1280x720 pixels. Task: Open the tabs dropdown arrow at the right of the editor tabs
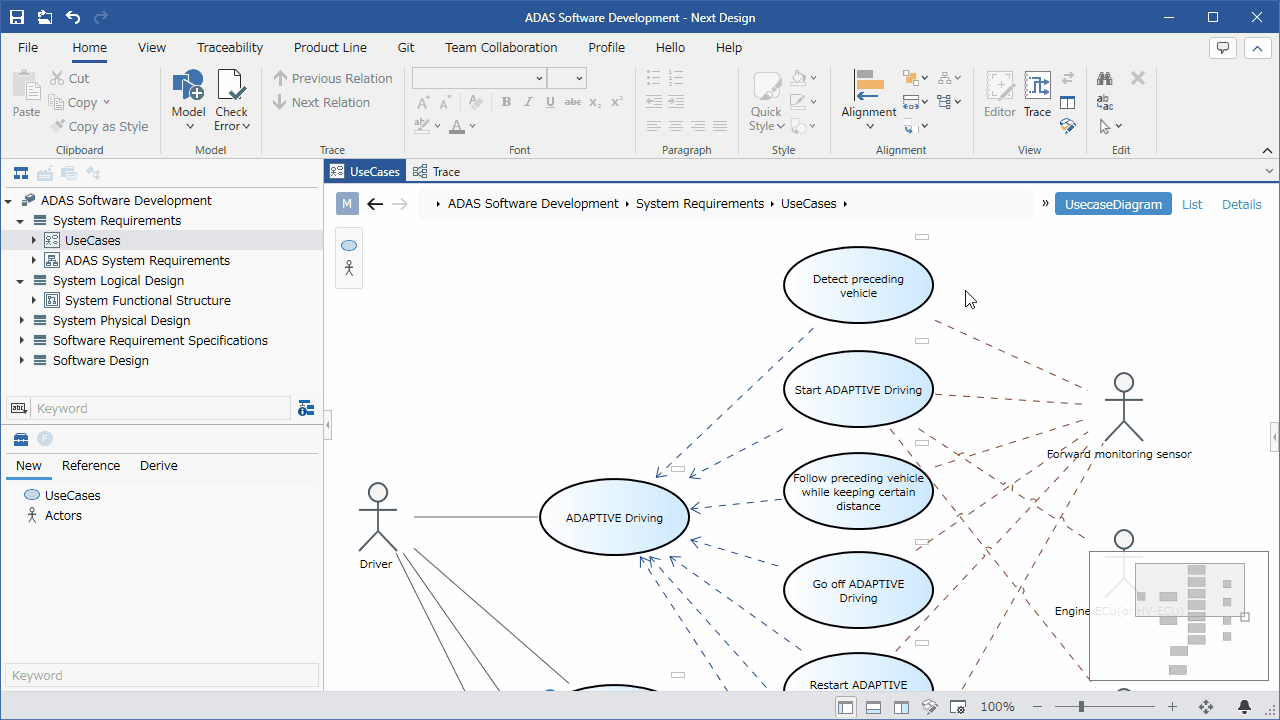[x=1270, y=171]
